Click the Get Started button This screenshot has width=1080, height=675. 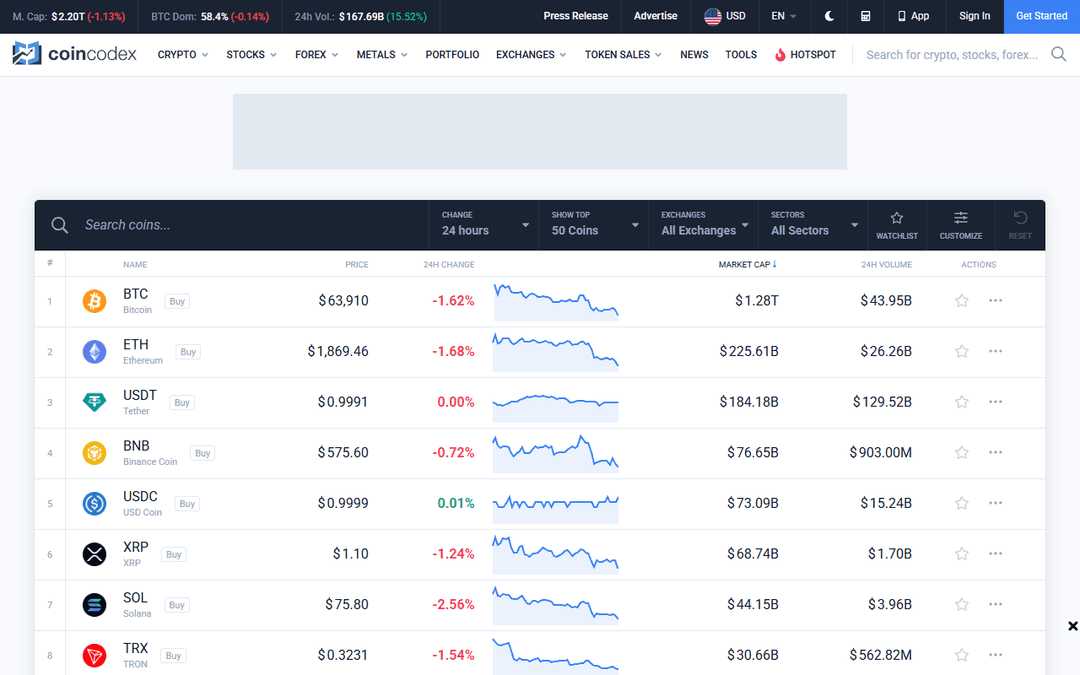(x=1041, y=17)
